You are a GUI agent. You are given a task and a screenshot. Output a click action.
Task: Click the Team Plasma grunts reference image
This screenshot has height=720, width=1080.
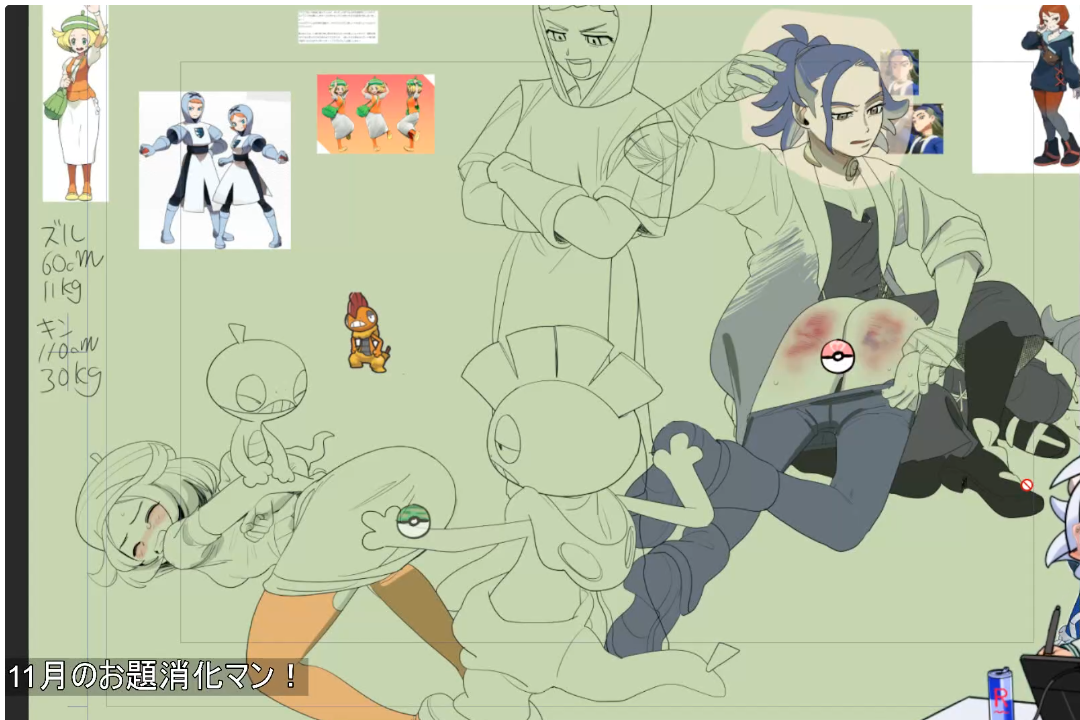coord(214,170)
